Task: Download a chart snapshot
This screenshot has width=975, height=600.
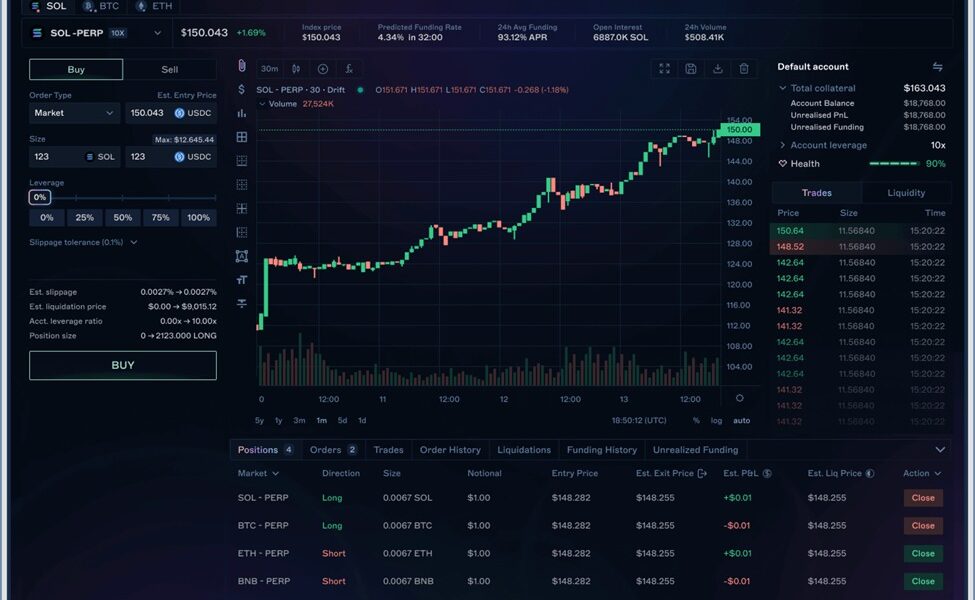Action: pos(717,69)
